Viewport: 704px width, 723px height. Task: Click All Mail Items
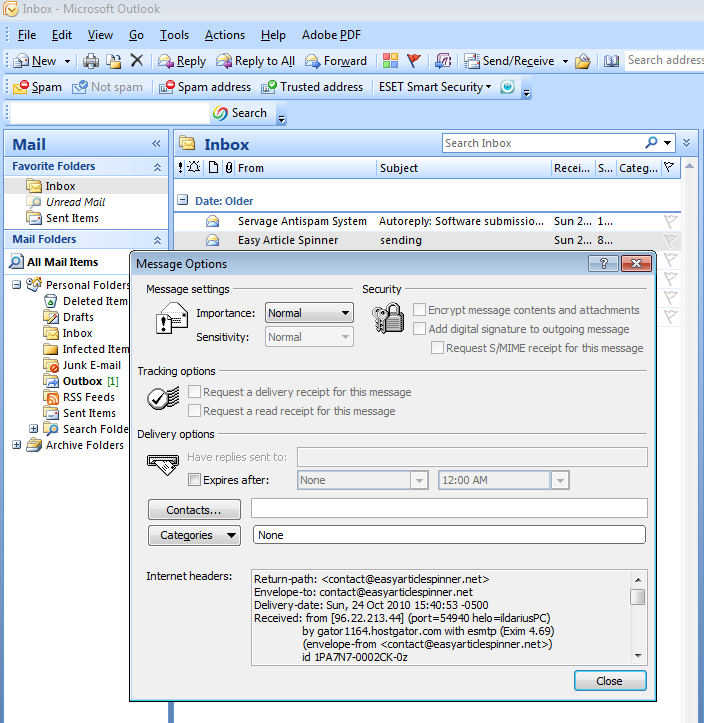62,262
